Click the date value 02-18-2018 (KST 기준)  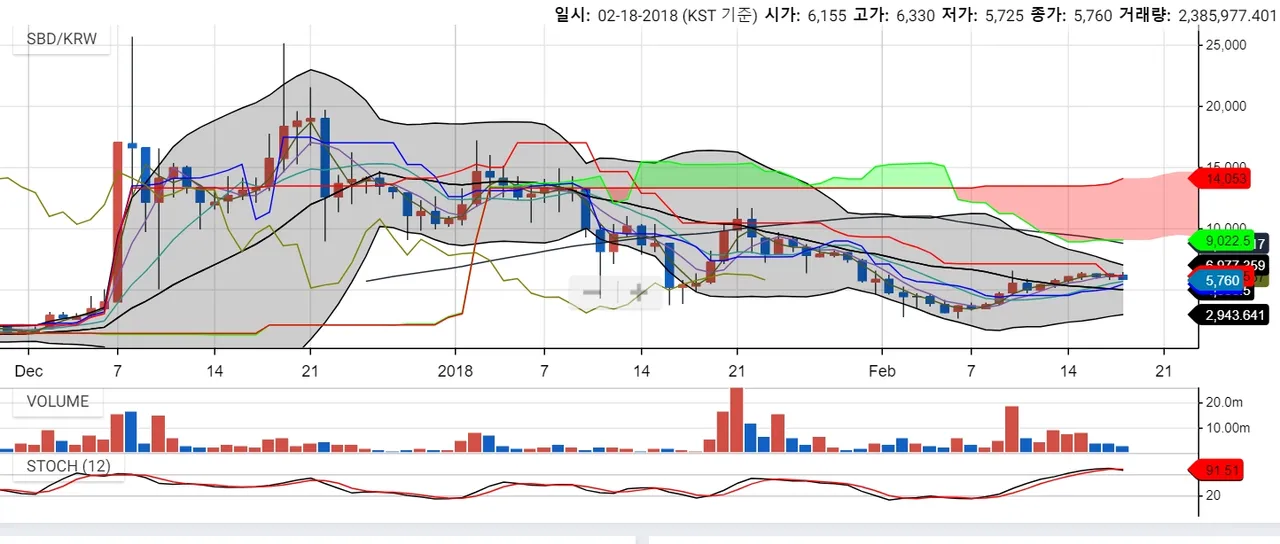pyautogui.click(x=678, y=15)
